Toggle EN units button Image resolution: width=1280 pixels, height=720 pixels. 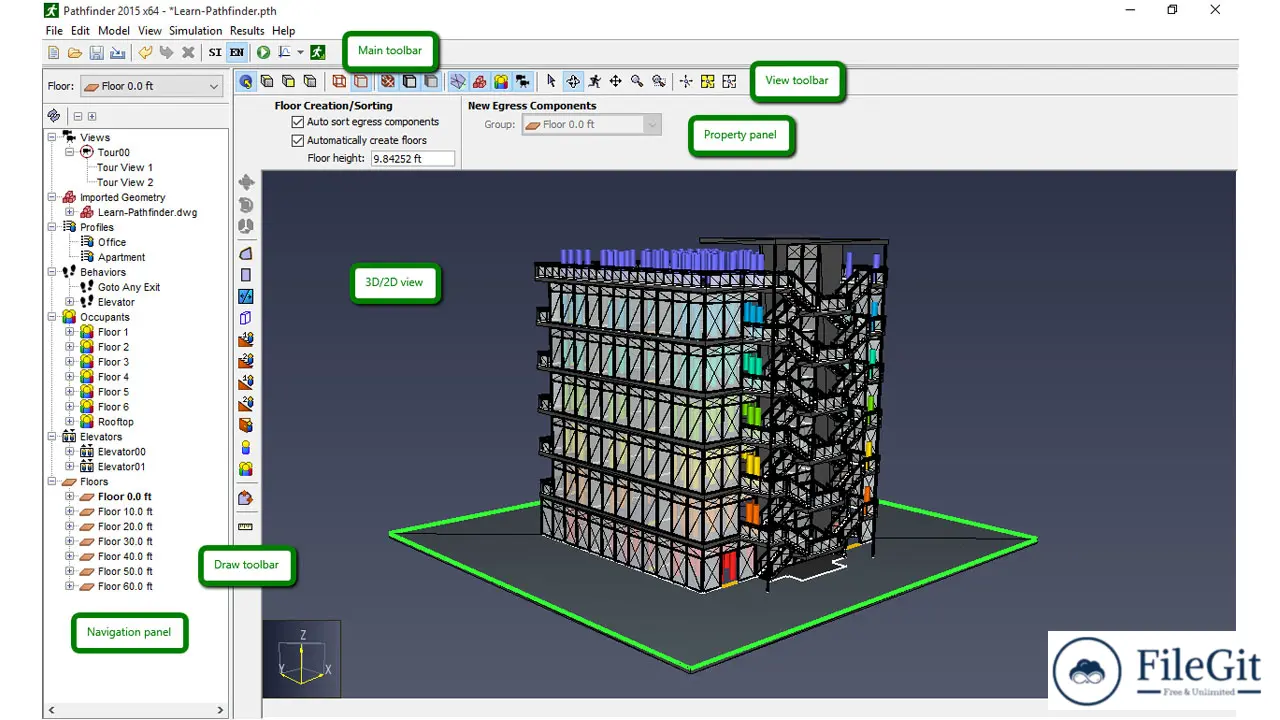[x=237, y=52]
